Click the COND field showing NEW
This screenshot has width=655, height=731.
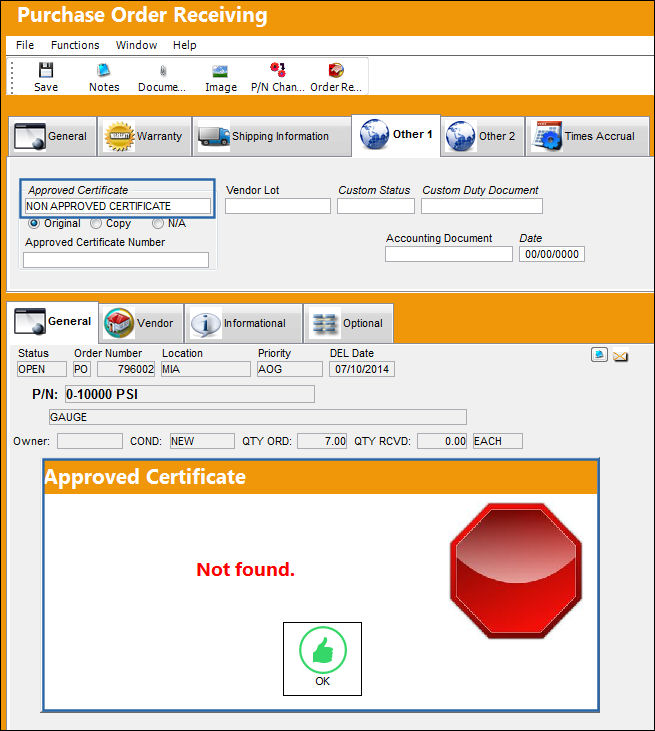point(202,441)
